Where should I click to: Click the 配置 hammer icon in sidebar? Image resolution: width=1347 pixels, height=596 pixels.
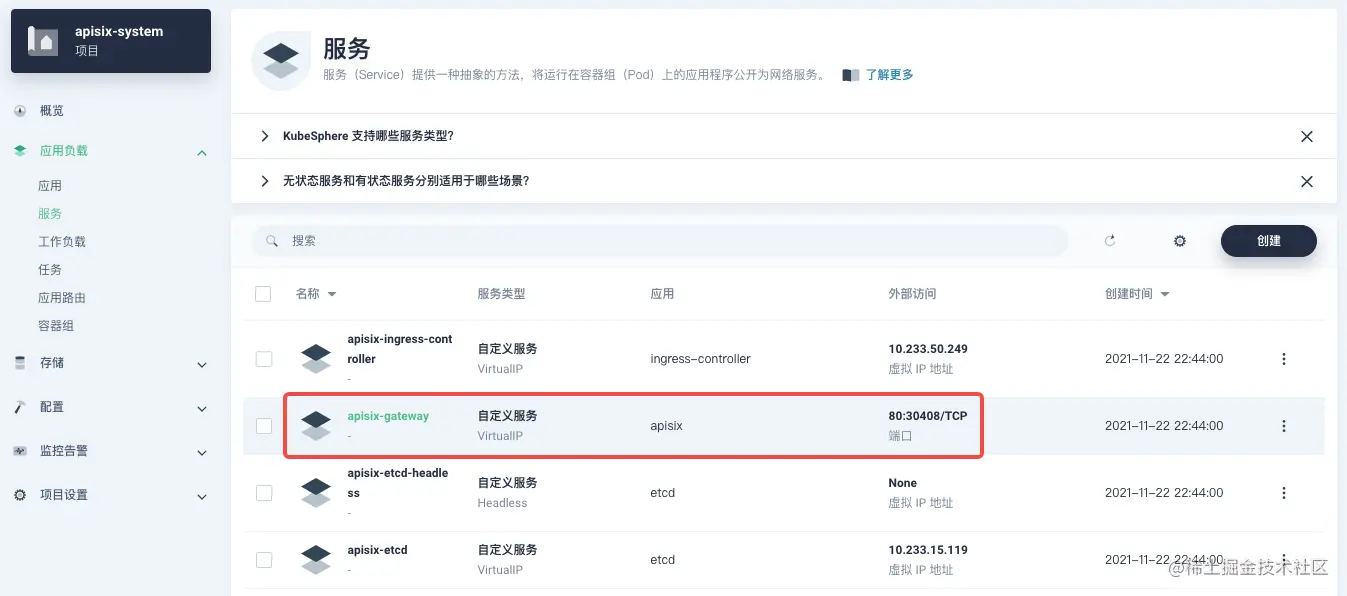click(20, 407)
